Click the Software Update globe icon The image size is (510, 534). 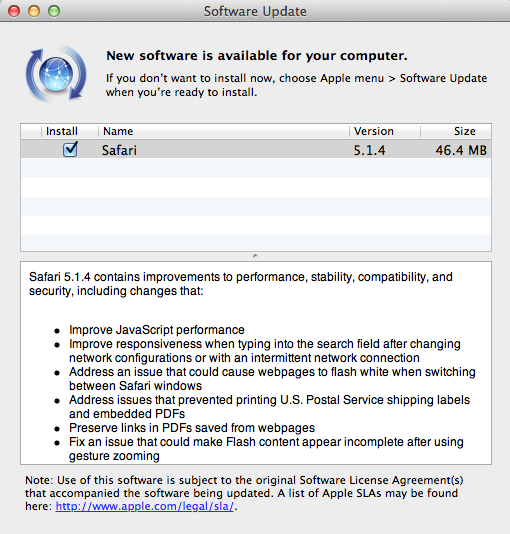click(x=56, y=74)
